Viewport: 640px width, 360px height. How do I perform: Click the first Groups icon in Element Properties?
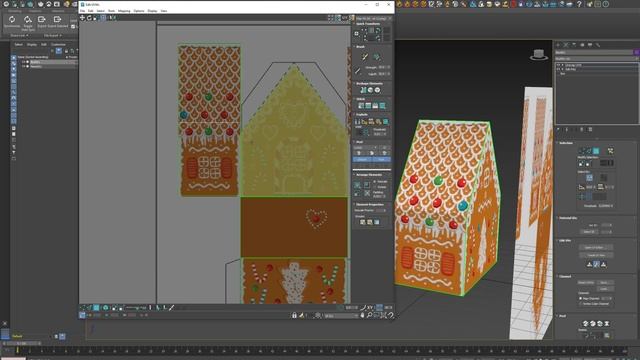pos(362,222)
